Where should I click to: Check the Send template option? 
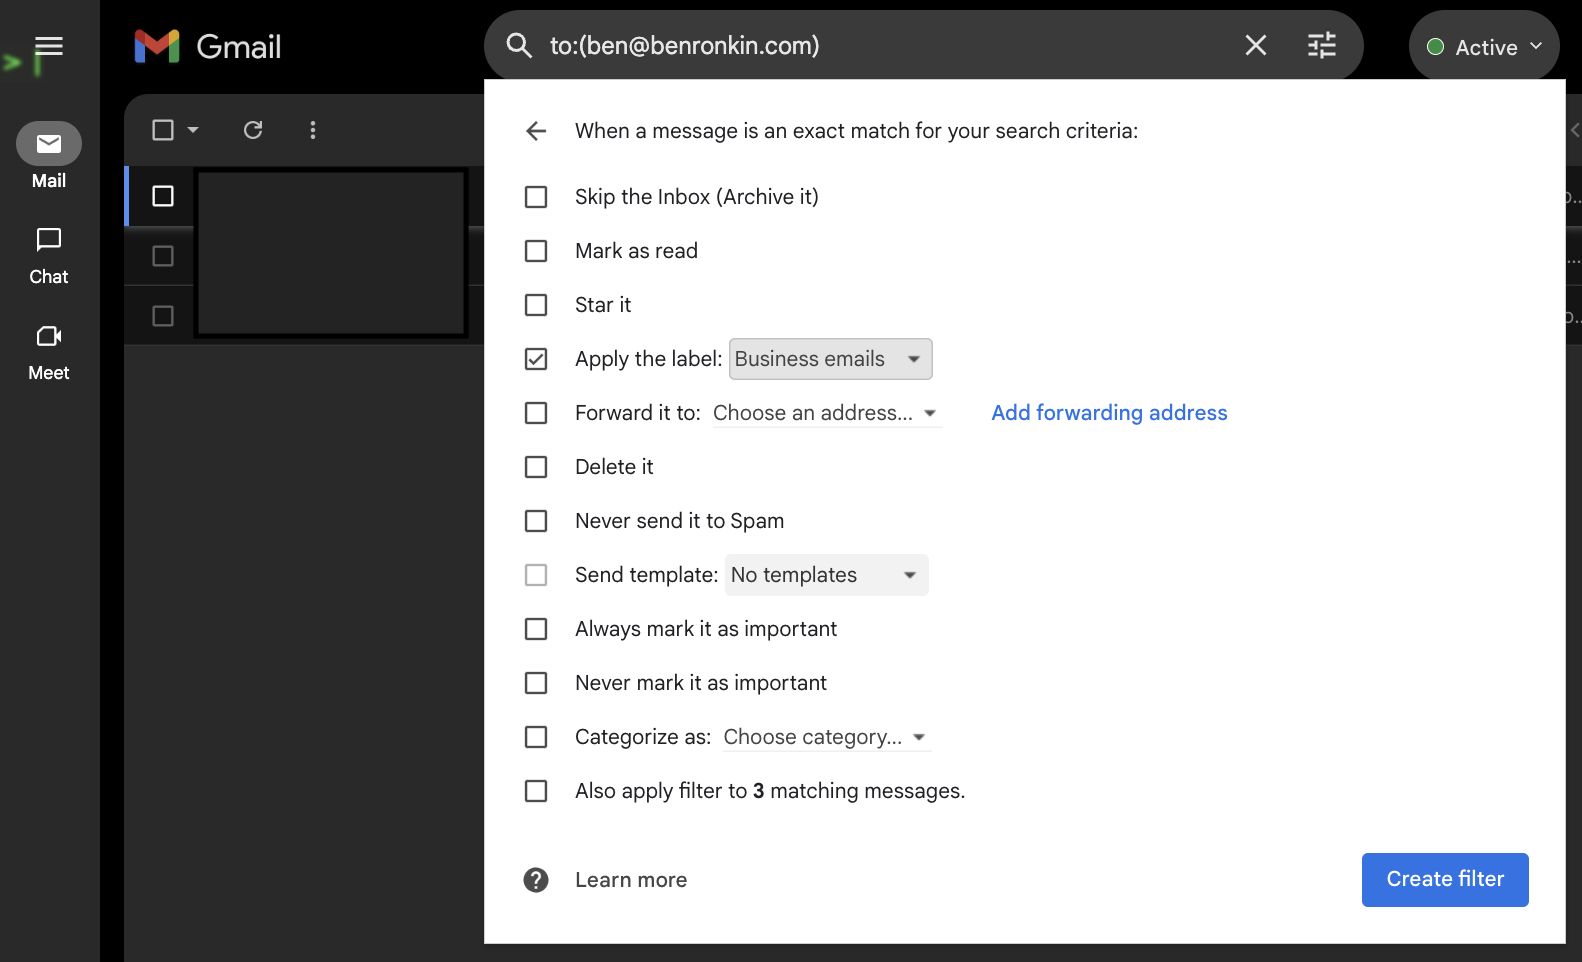coord(536,575)
